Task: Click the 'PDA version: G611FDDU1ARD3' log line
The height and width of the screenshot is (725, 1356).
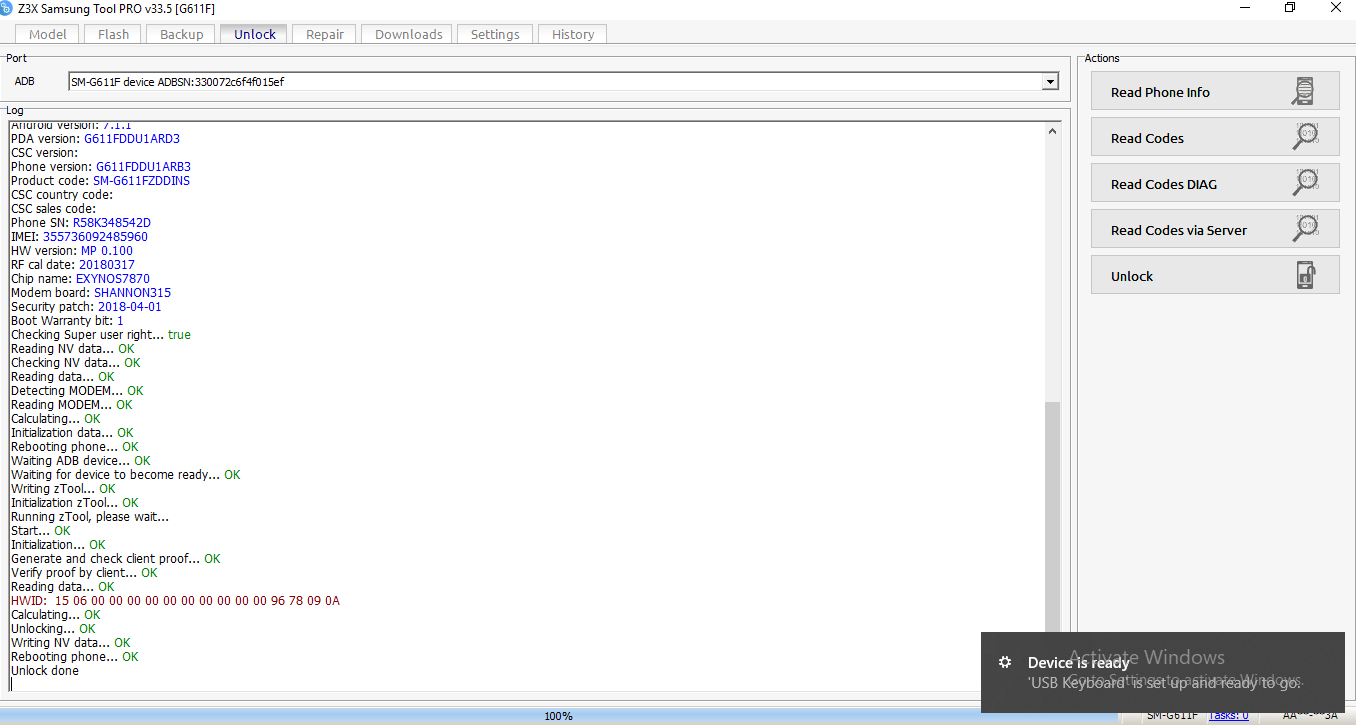Action: click(x=96, y=139)
